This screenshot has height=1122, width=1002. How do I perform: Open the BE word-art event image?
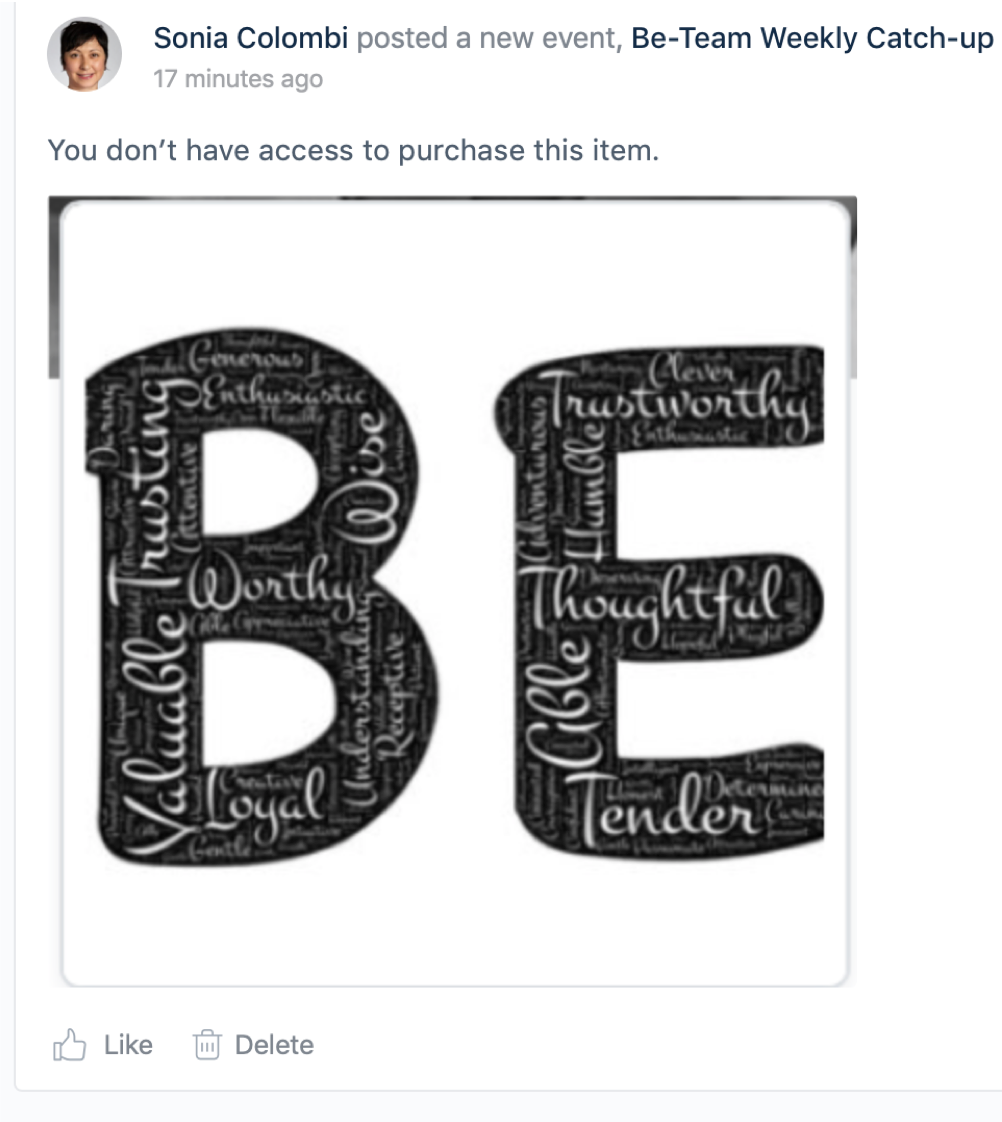(452, 591)
